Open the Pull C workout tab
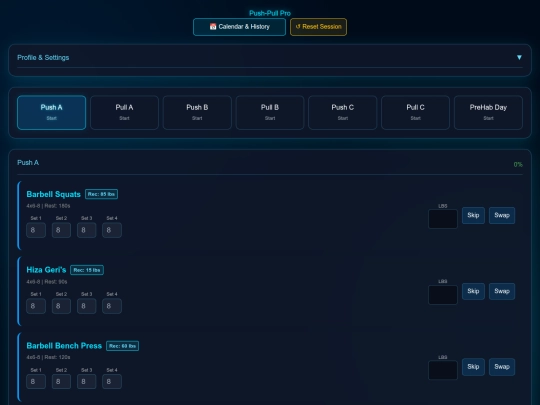The height and width of the screenshot is (405, 540). (x=415, y=113)
